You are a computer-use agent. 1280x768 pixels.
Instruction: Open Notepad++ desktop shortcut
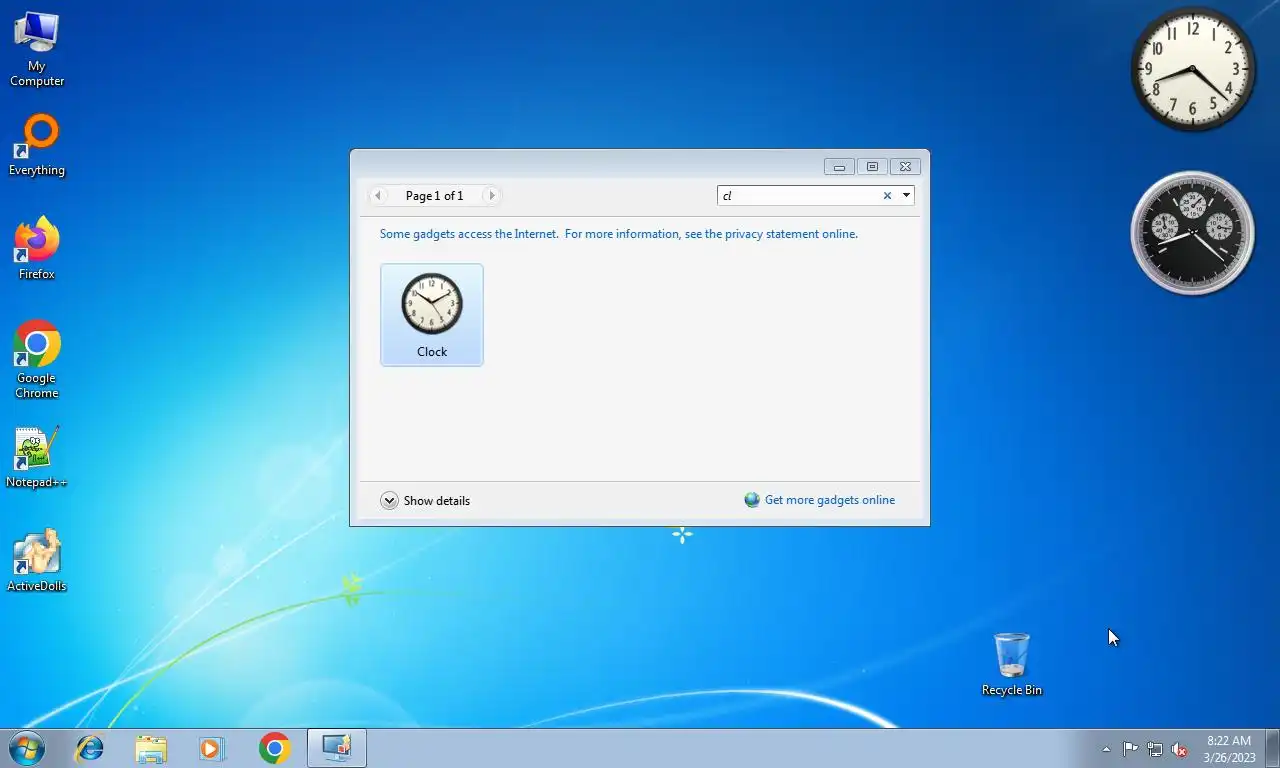coord(37,458)
